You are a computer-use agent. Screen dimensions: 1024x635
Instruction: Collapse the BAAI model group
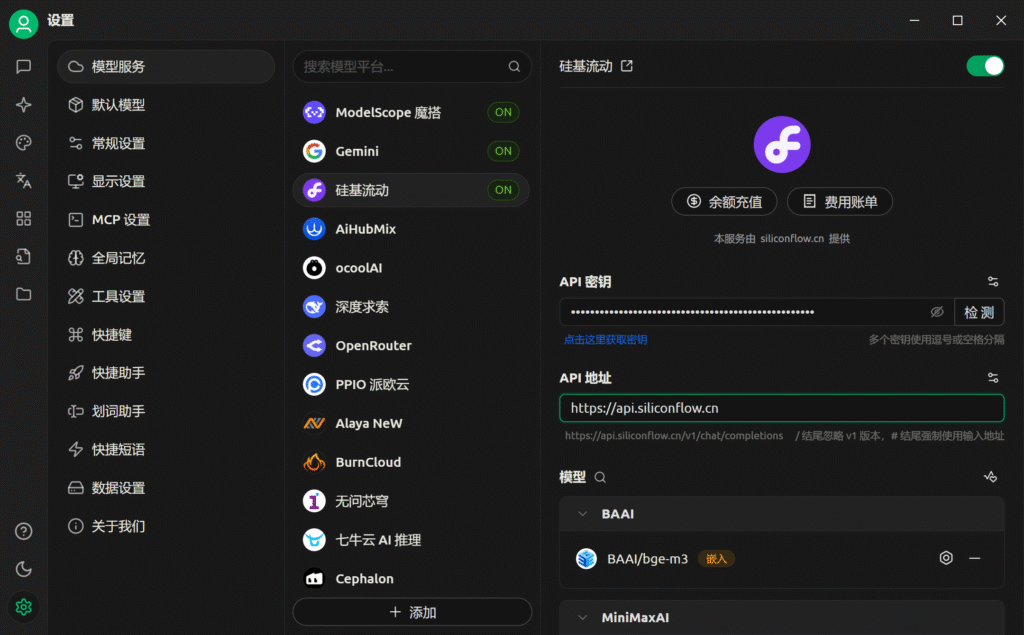click(582, 514)
